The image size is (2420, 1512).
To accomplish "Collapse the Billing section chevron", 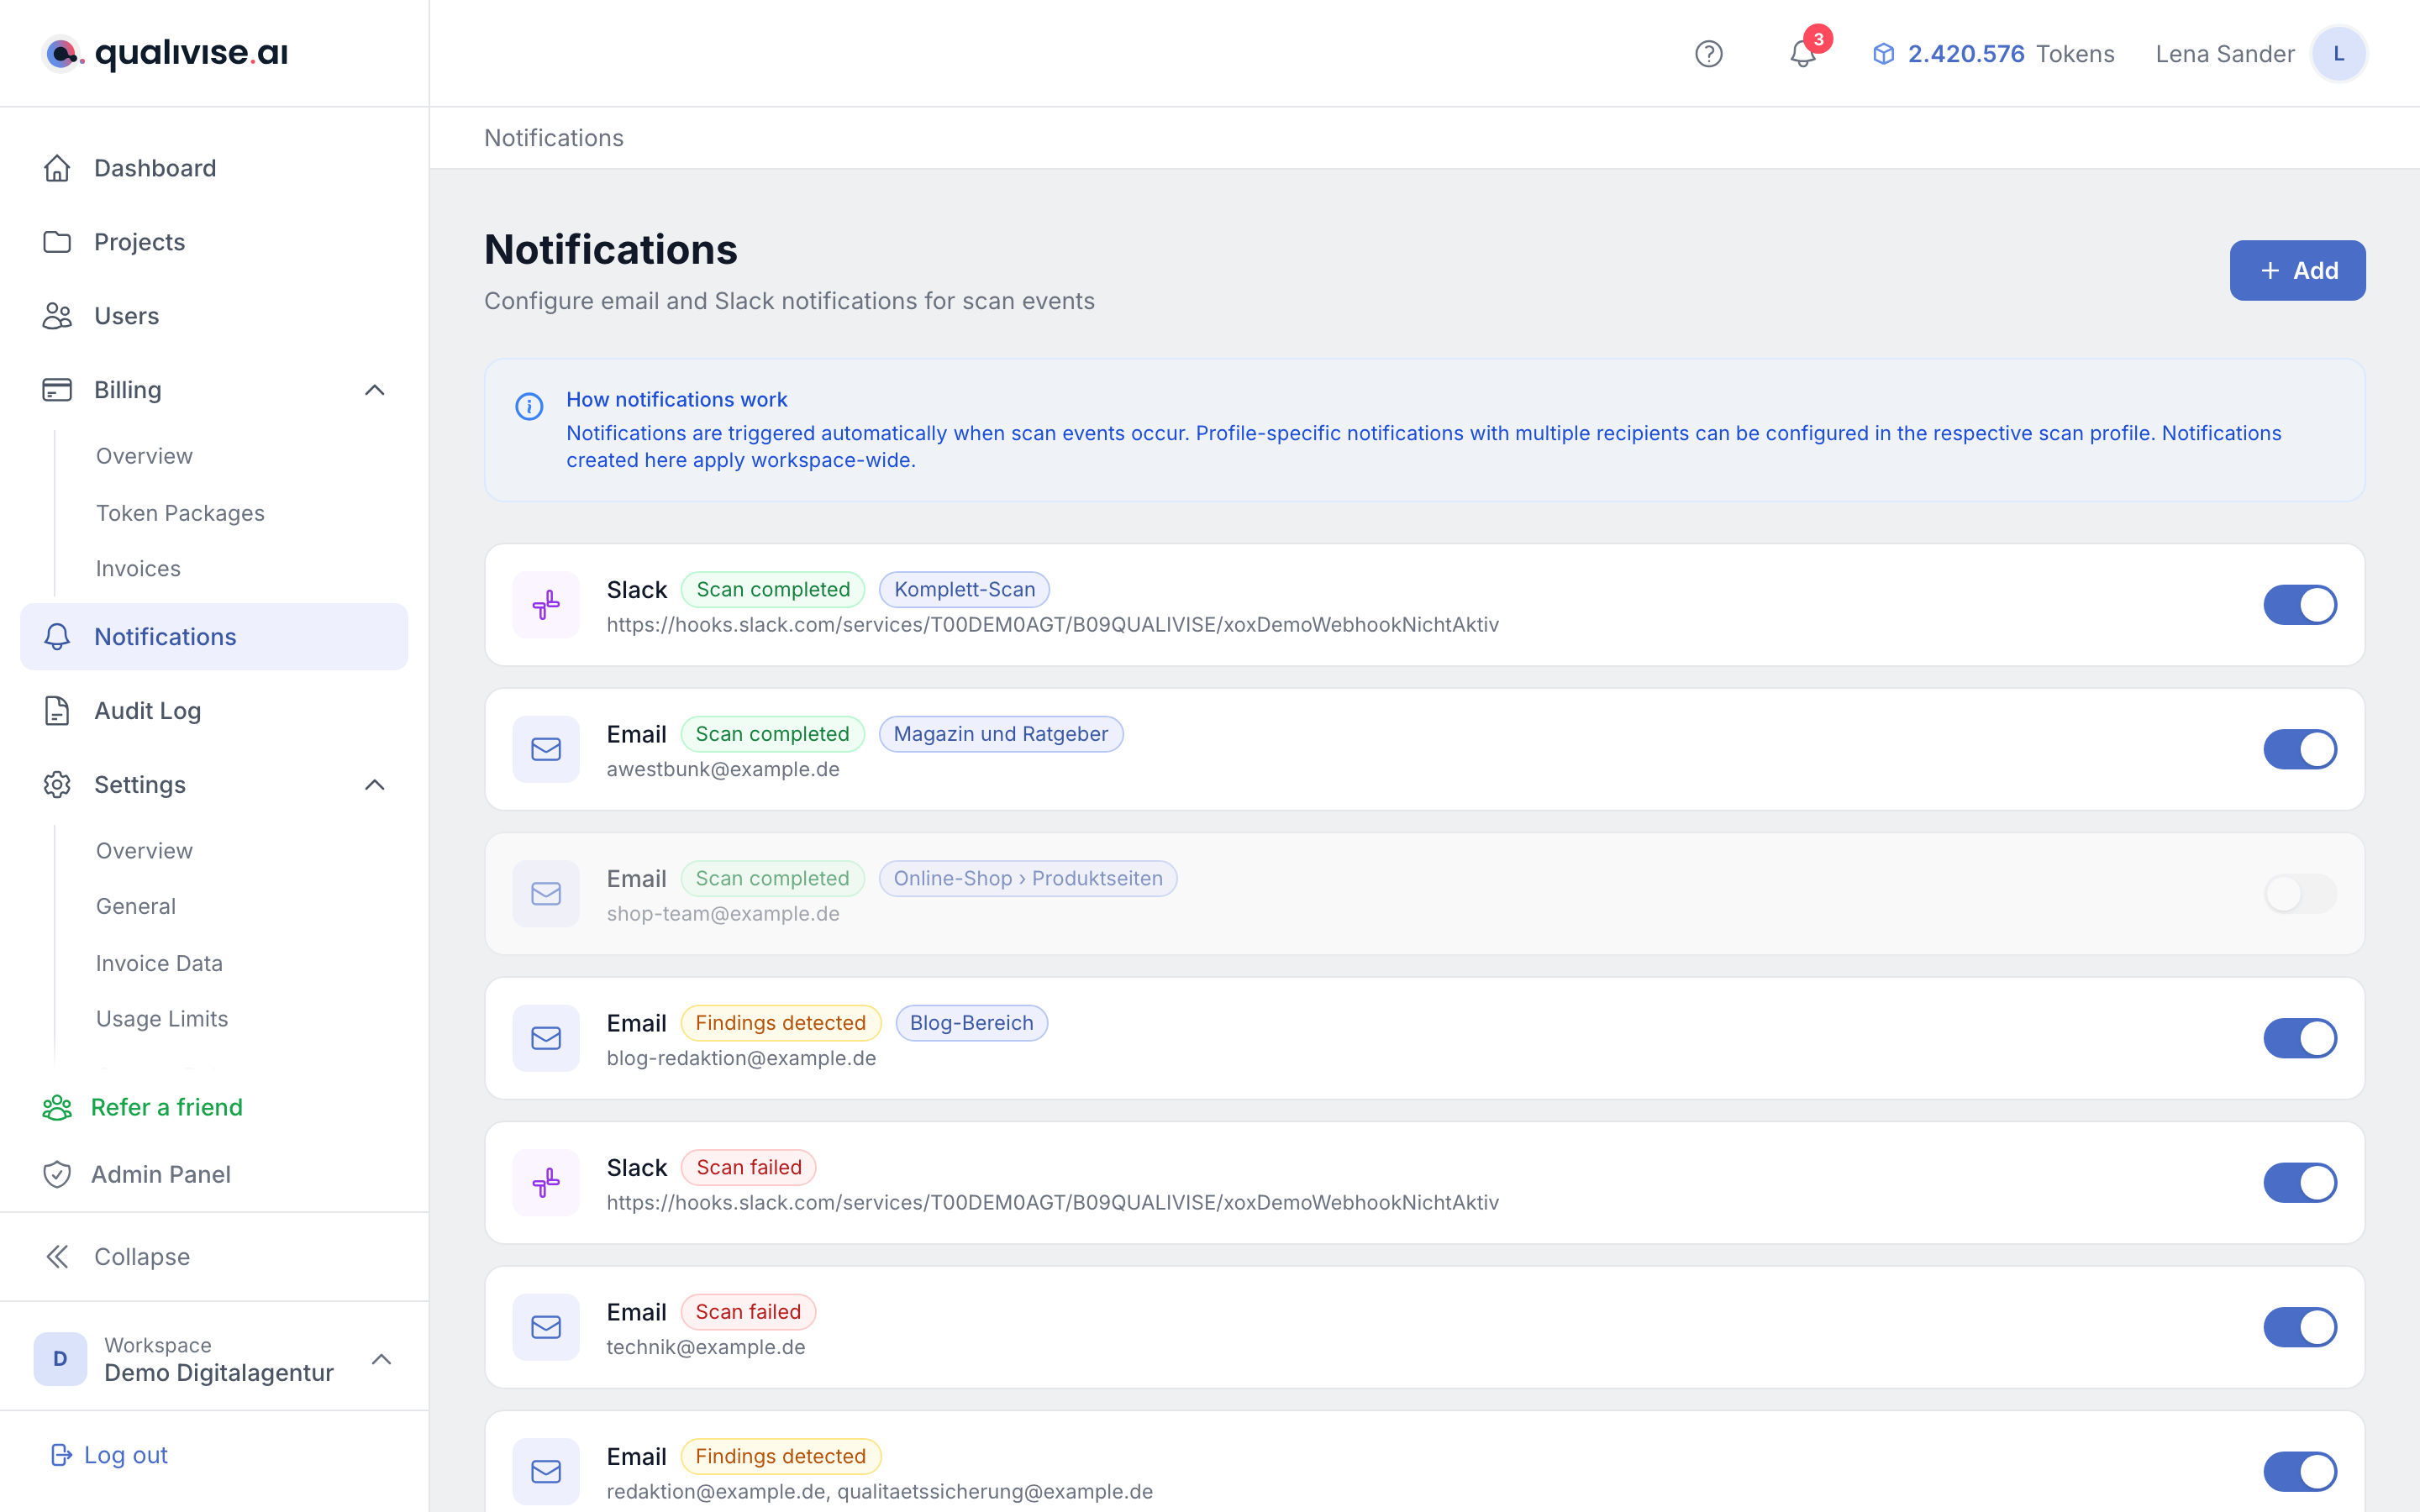I will point(375,390).
